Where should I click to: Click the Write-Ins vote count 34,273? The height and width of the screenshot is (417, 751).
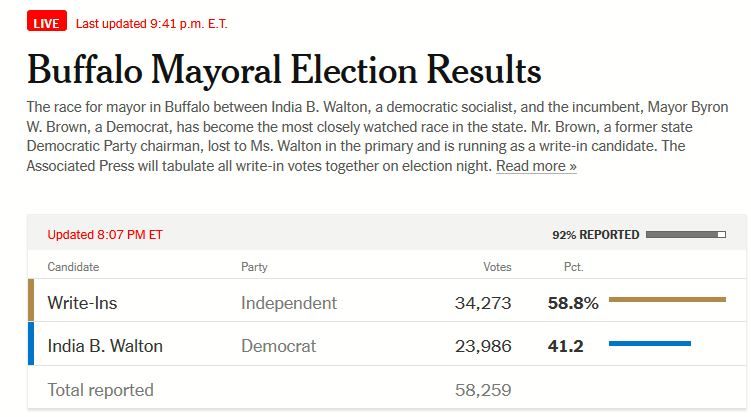481,303
